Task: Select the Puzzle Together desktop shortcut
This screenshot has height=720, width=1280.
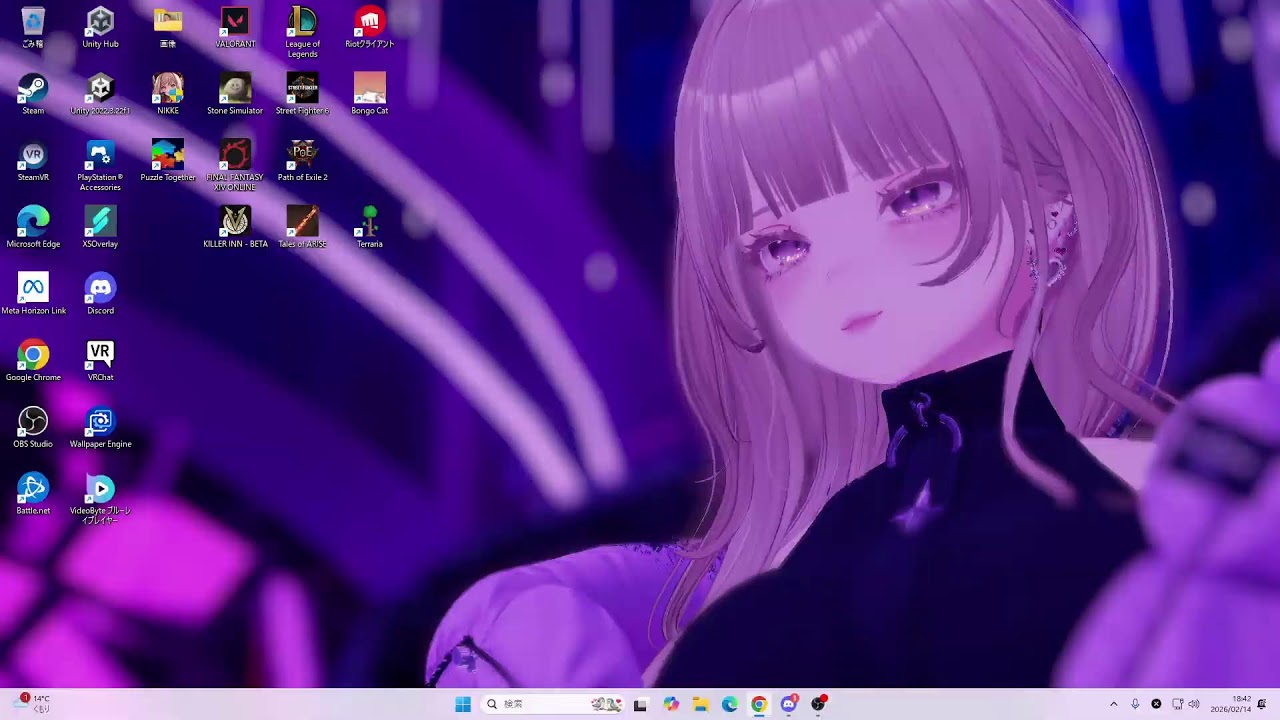Action: coord(168,161)
